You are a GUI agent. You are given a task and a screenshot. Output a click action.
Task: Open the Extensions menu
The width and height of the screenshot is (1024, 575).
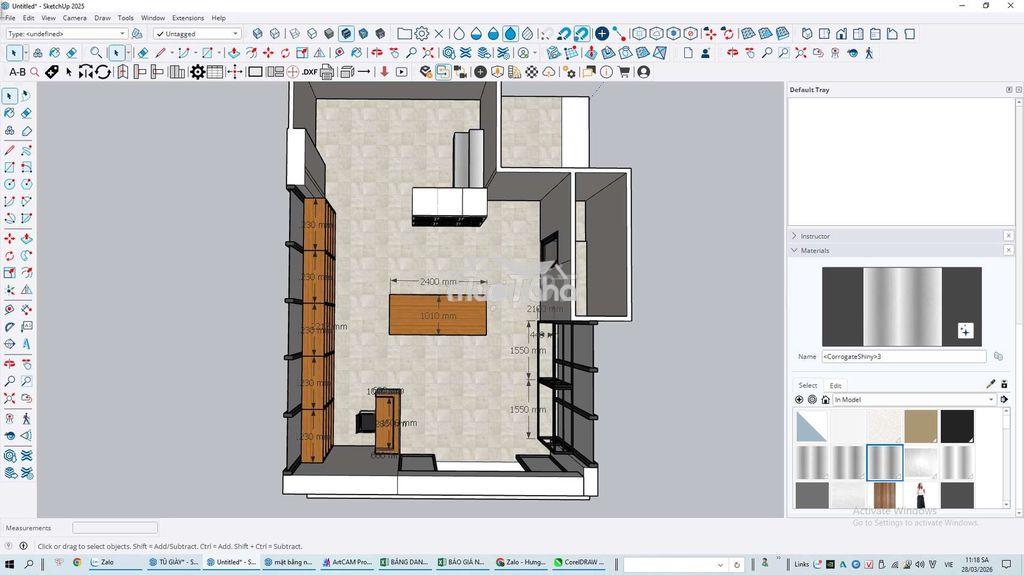[188, 18]
